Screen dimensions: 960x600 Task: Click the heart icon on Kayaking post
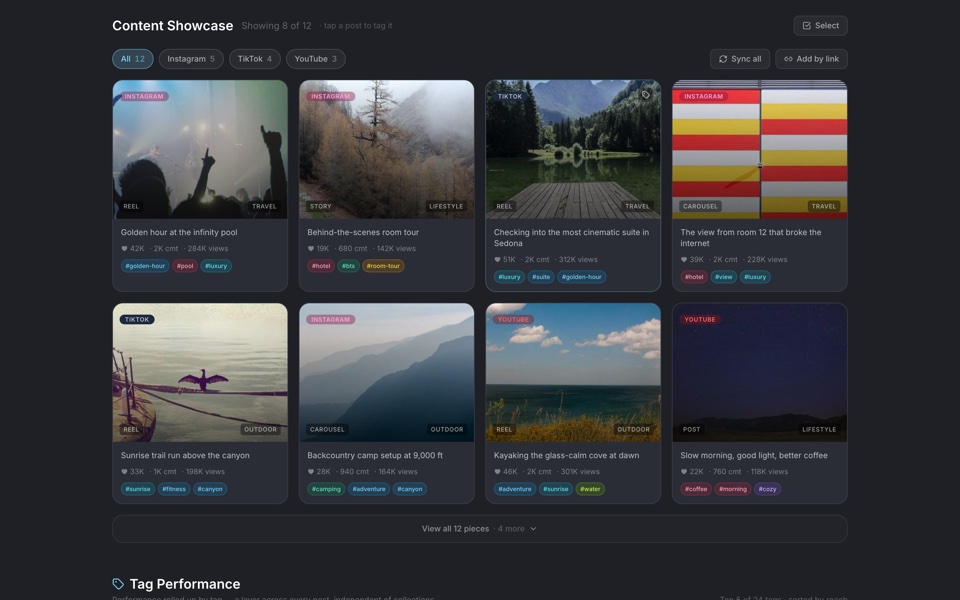[497, 471]
